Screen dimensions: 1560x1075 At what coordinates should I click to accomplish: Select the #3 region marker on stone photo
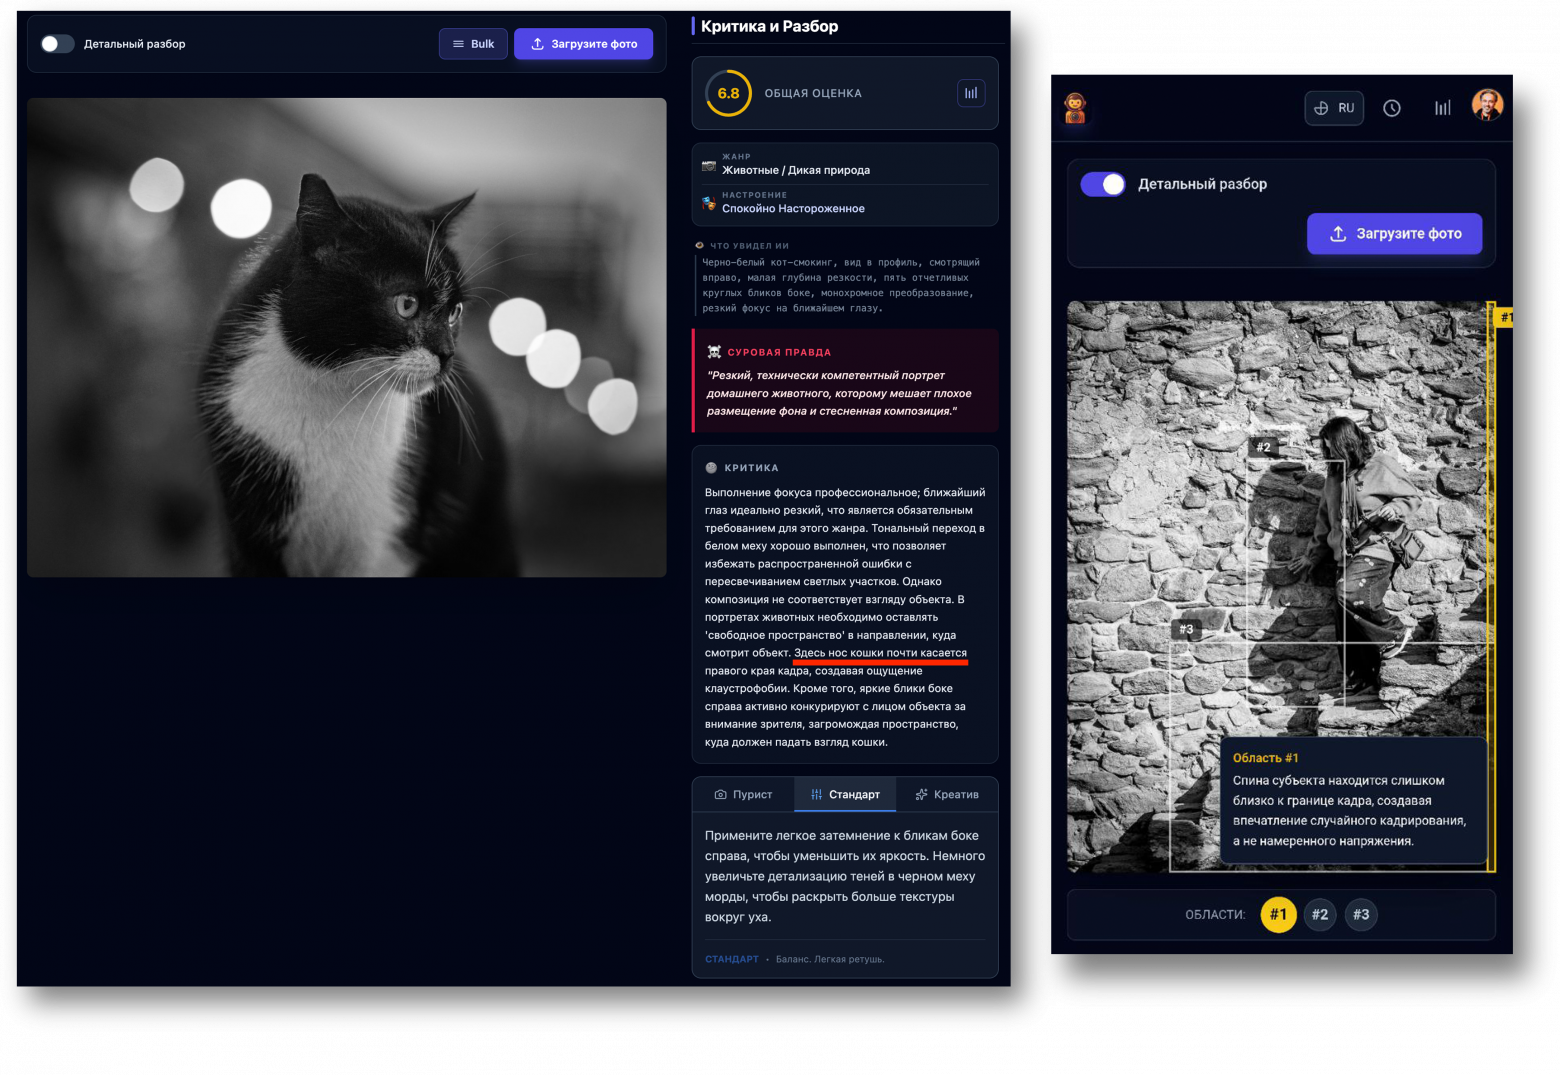(x=1186, y=629)
